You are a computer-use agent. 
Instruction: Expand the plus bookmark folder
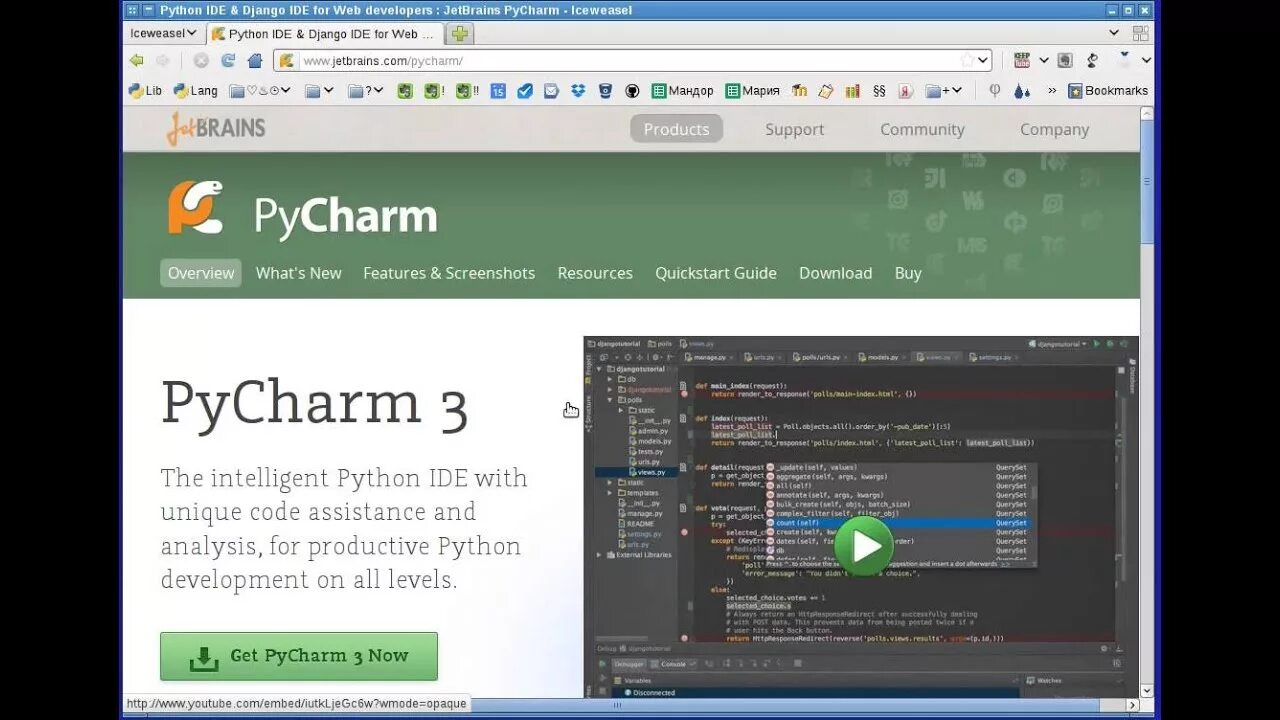(x=944, y=90)
